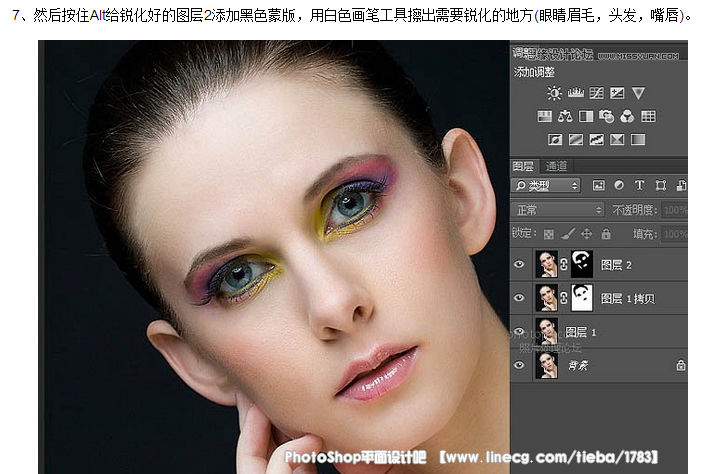Image resolution: width=708 pixels, height=474 pixels.
Task: Add a Hue/Saturation adjustment layer
Action: click(545, 116)
